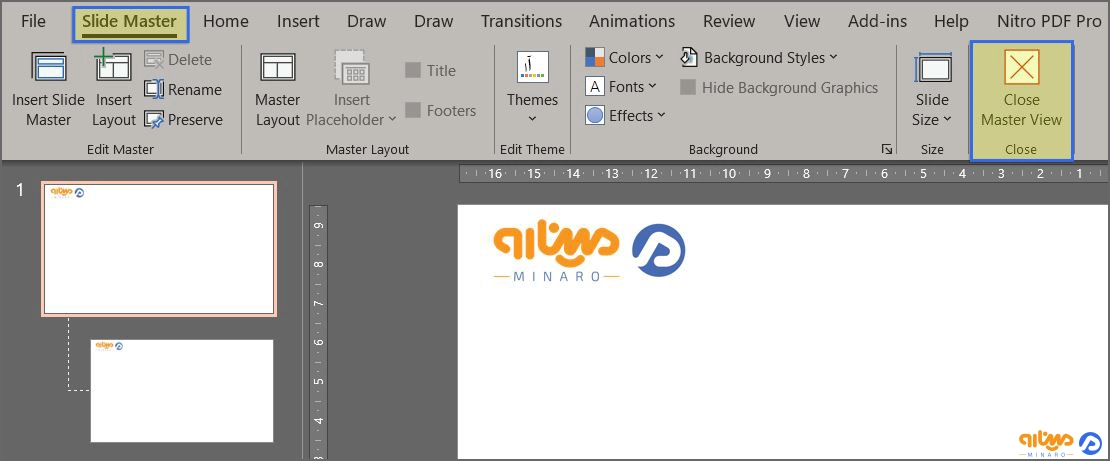Image resolution: width=1110 pixels, height=461 pixels.
Task: Open the Transitions tab
Action: 522,21
